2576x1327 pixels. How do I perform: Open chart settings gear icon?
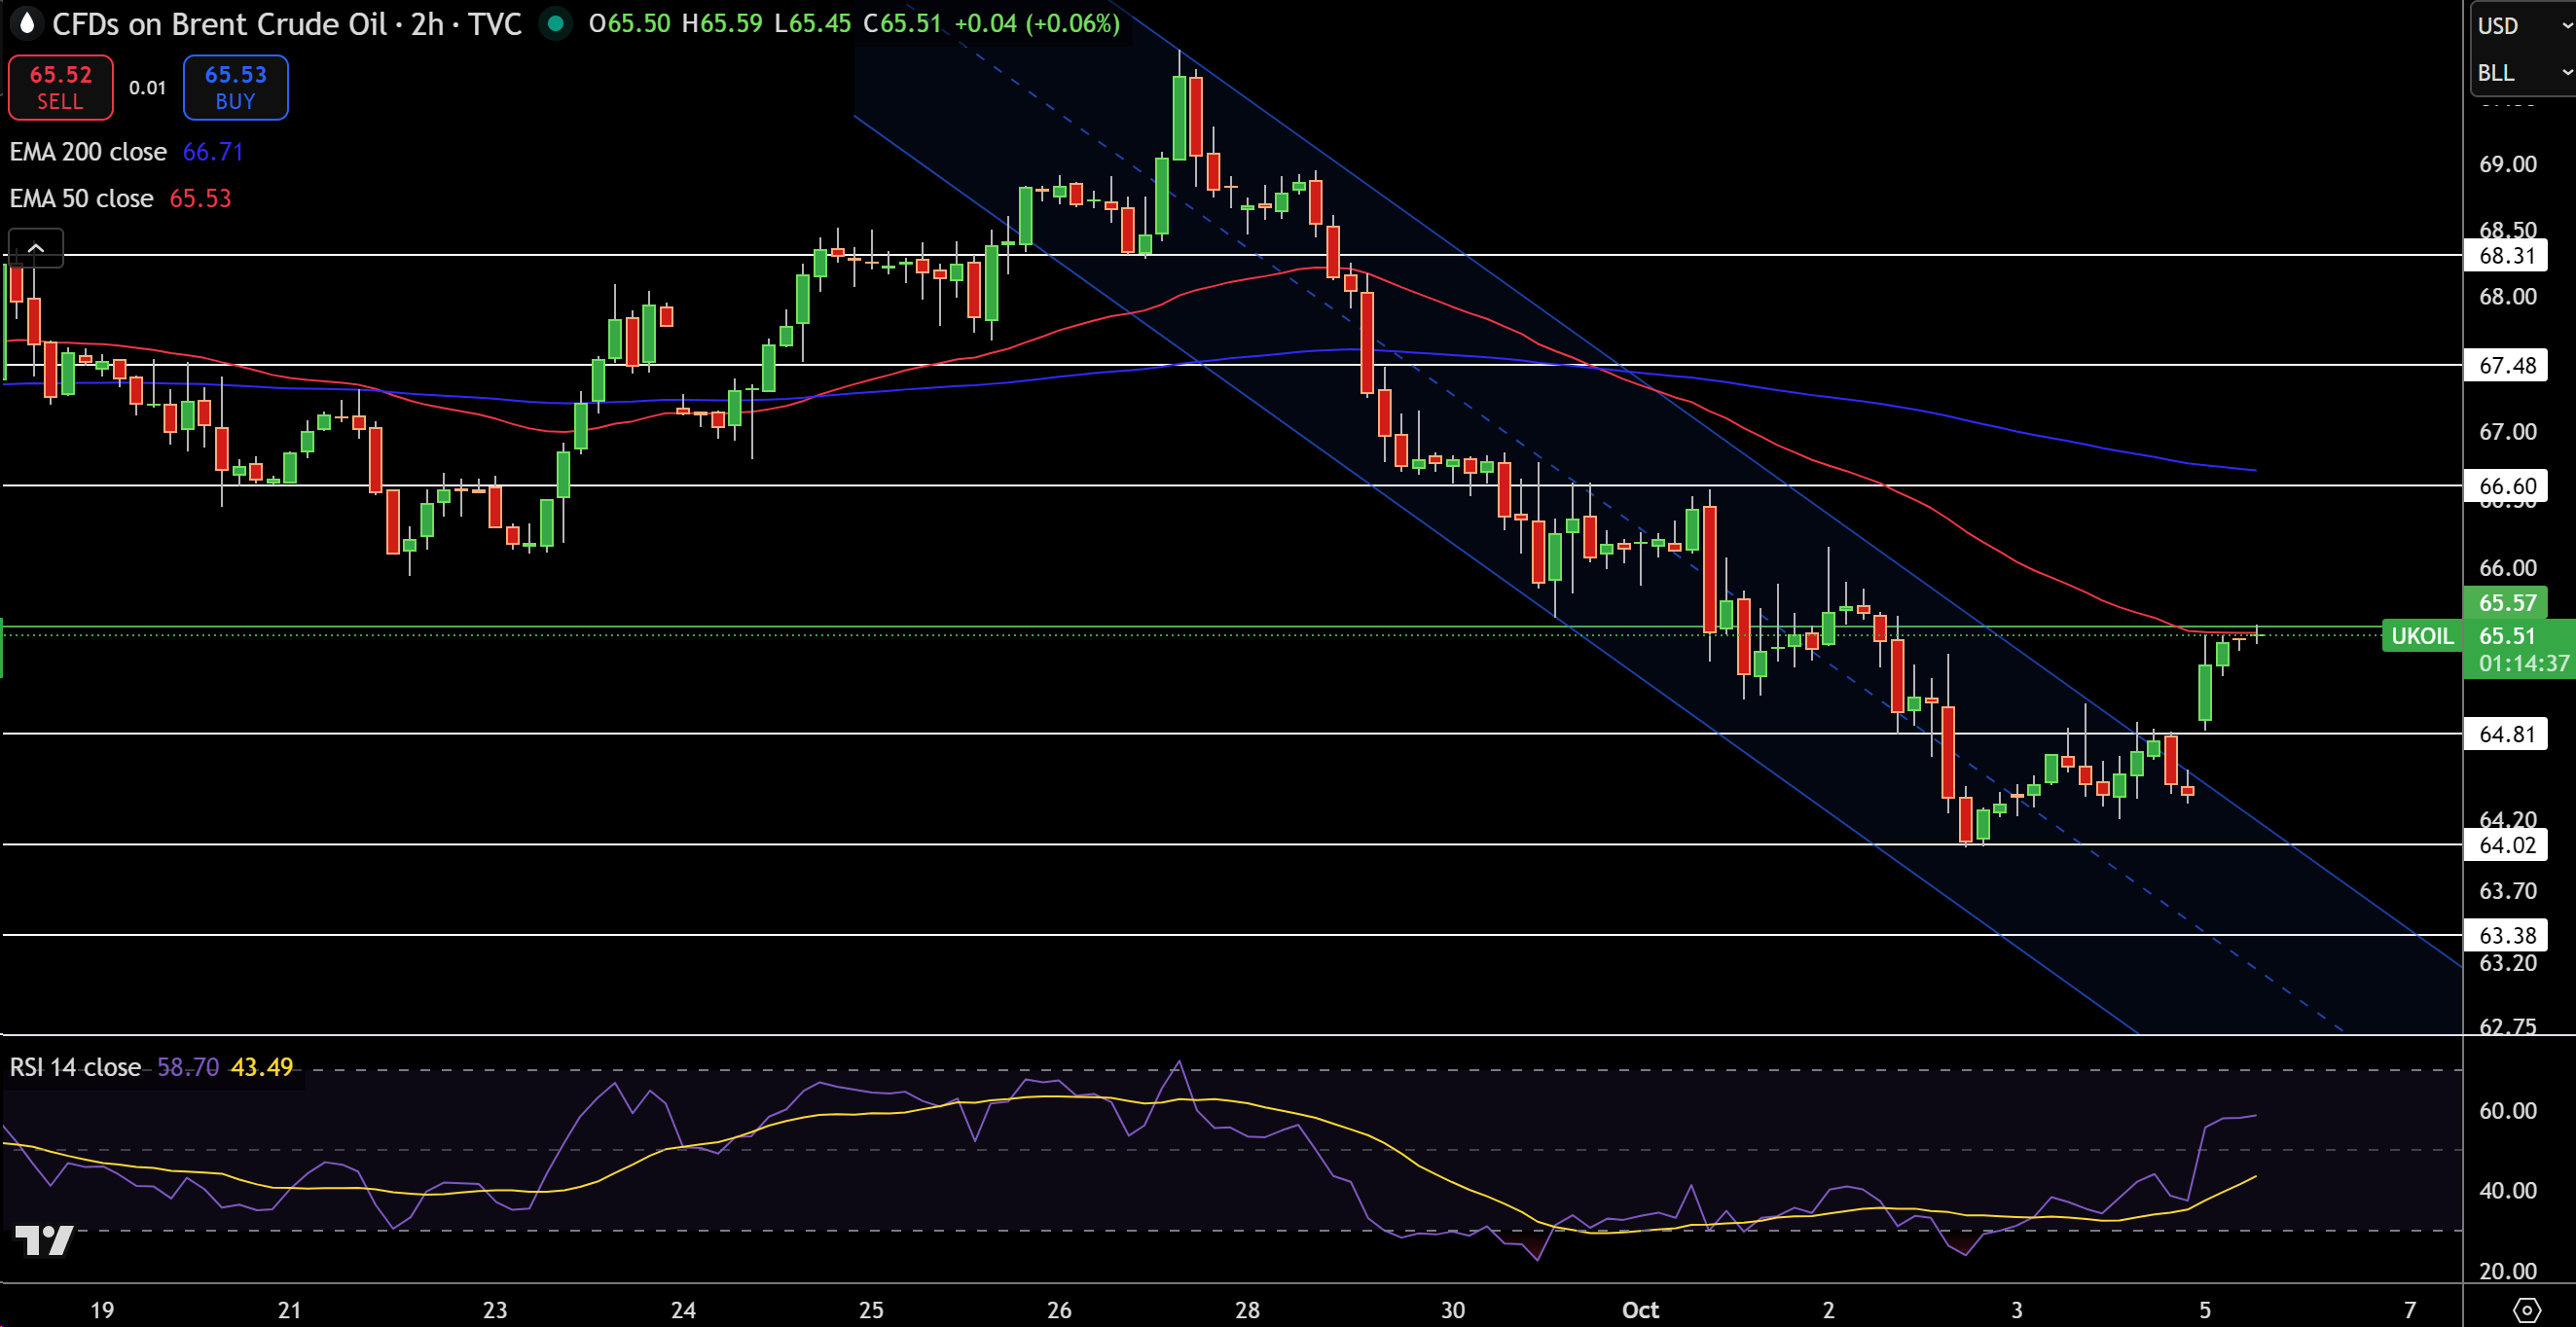tap(2527, 1309)
